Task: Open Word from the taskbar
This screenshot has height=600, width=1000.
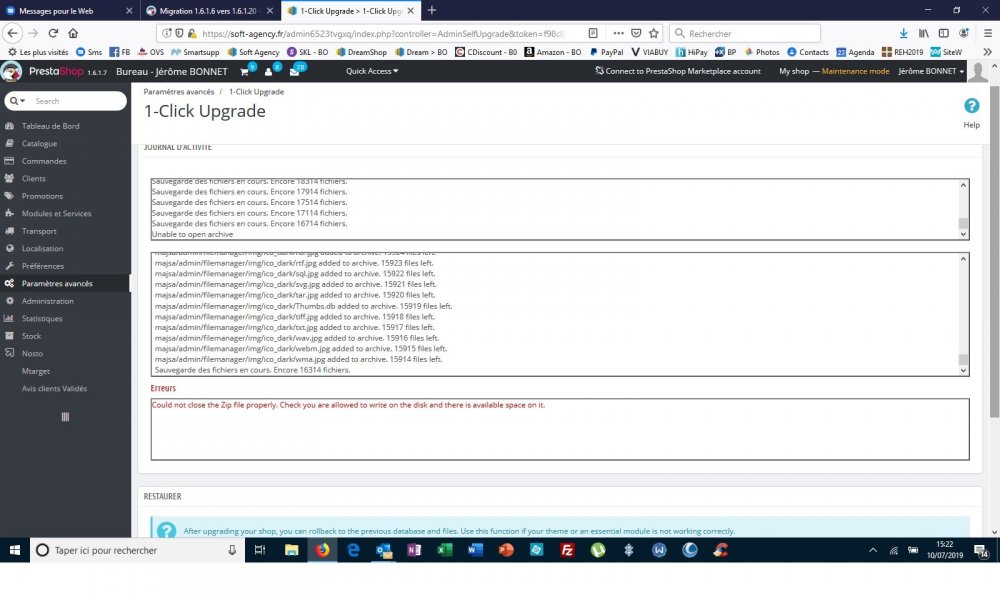Action: click(x=475, y=550)
